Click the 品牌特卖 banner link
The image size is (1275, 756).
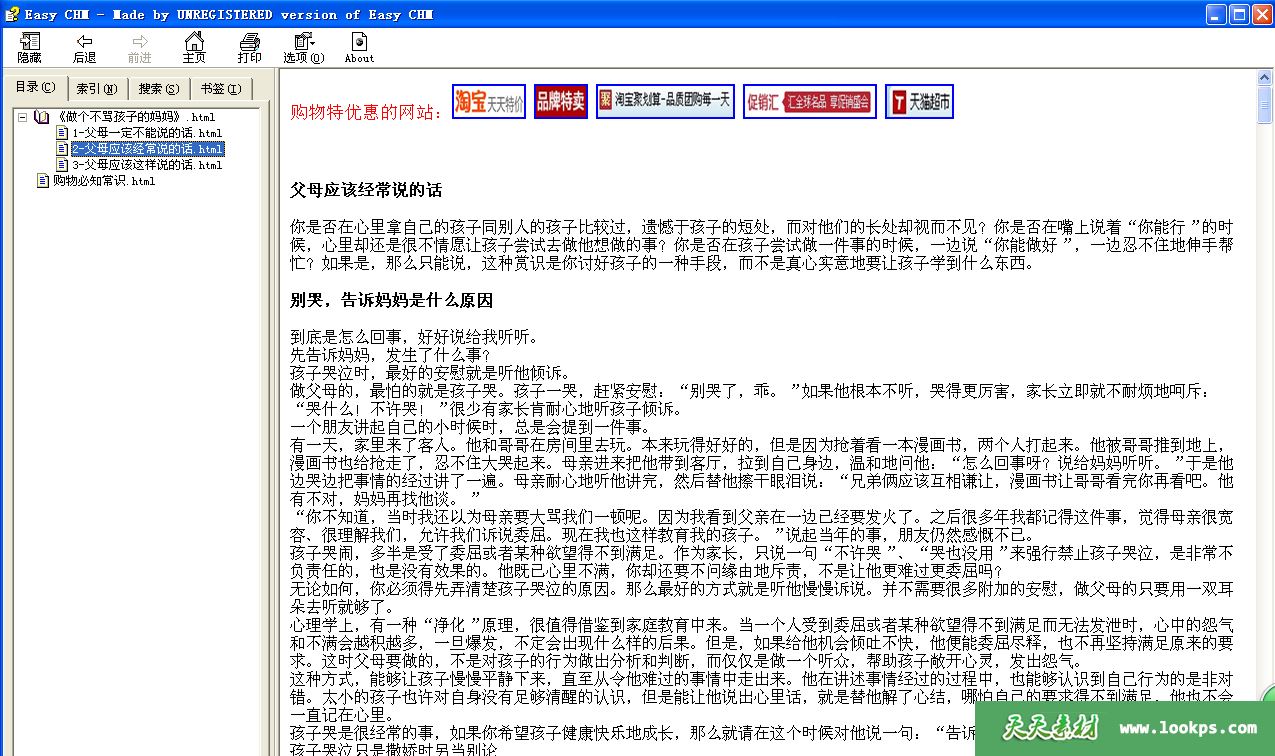point(560,102)
